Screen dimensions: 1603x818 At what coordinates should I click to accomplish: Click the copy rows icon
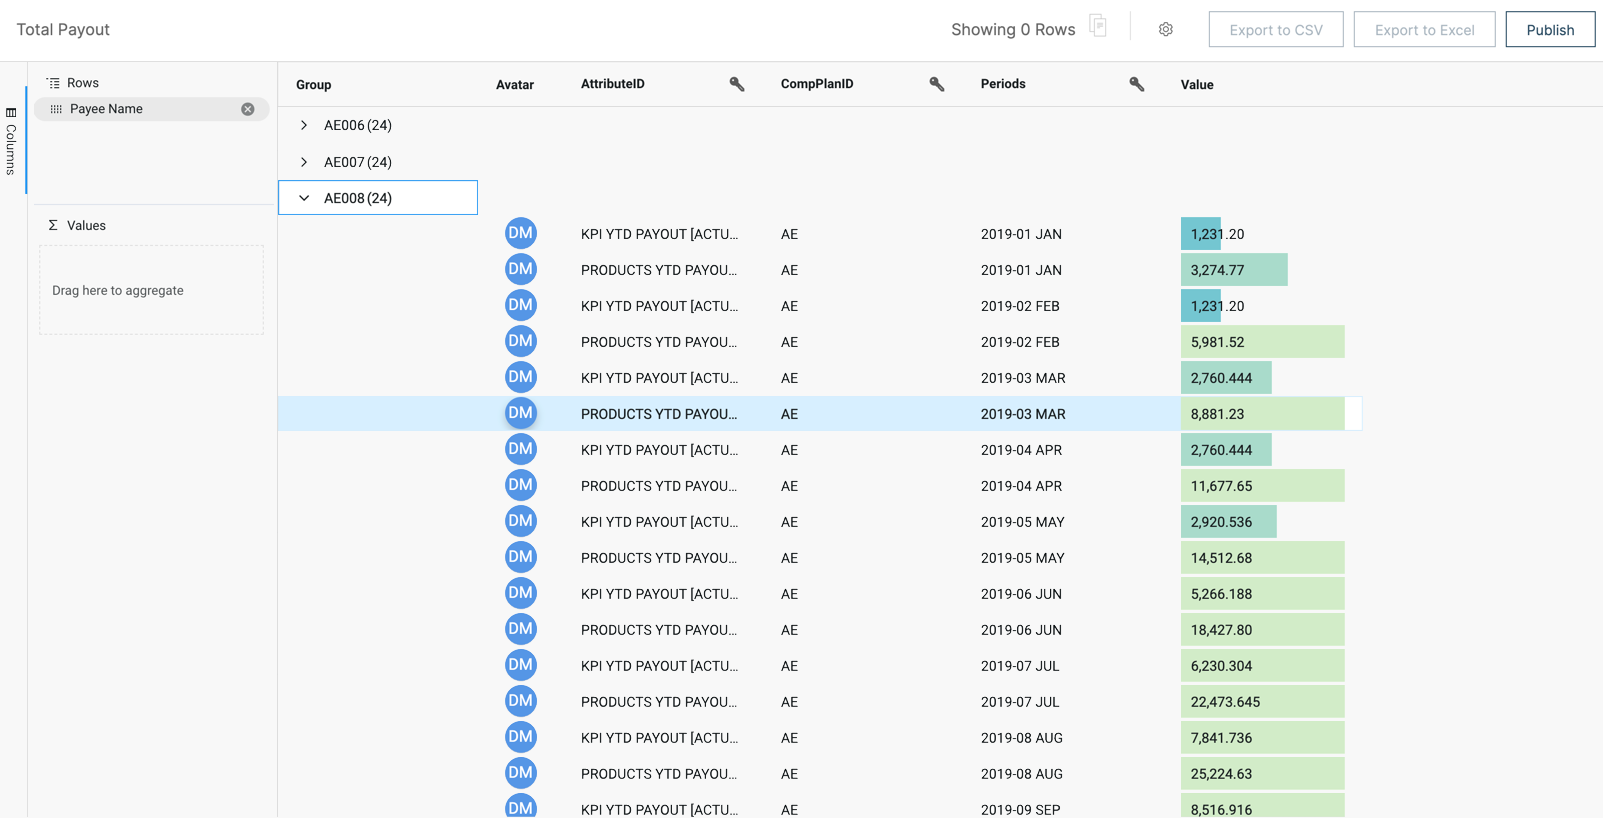[1098, 27]
